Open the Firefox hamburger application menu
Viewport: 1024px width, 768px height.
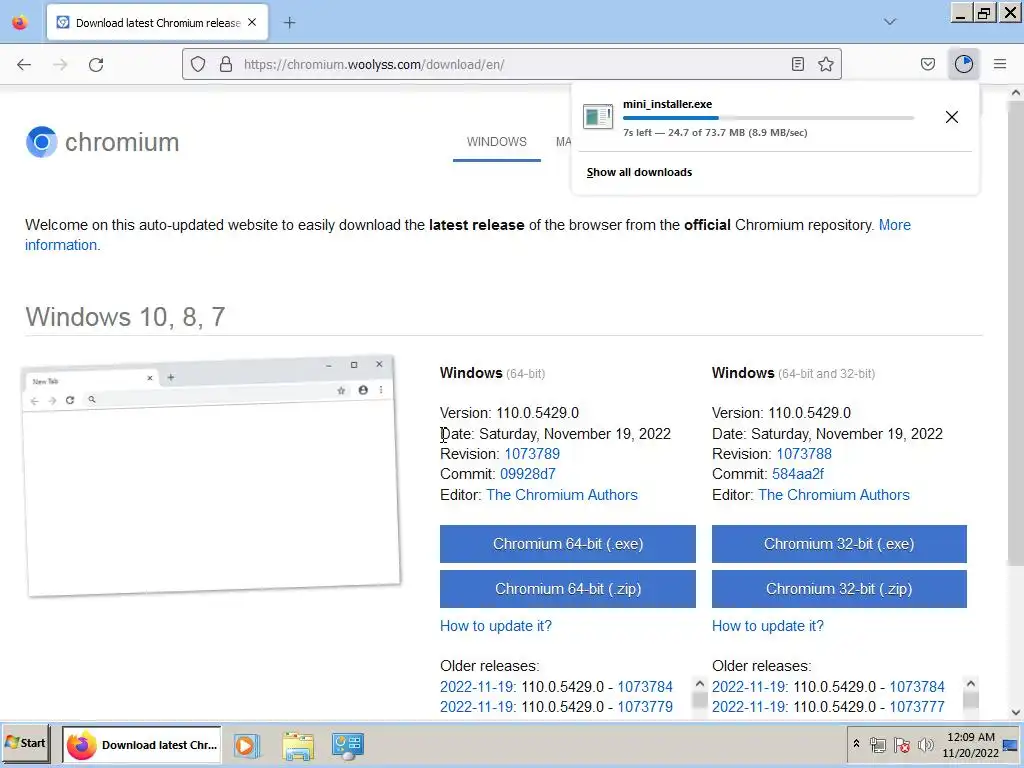point(1000,64)
